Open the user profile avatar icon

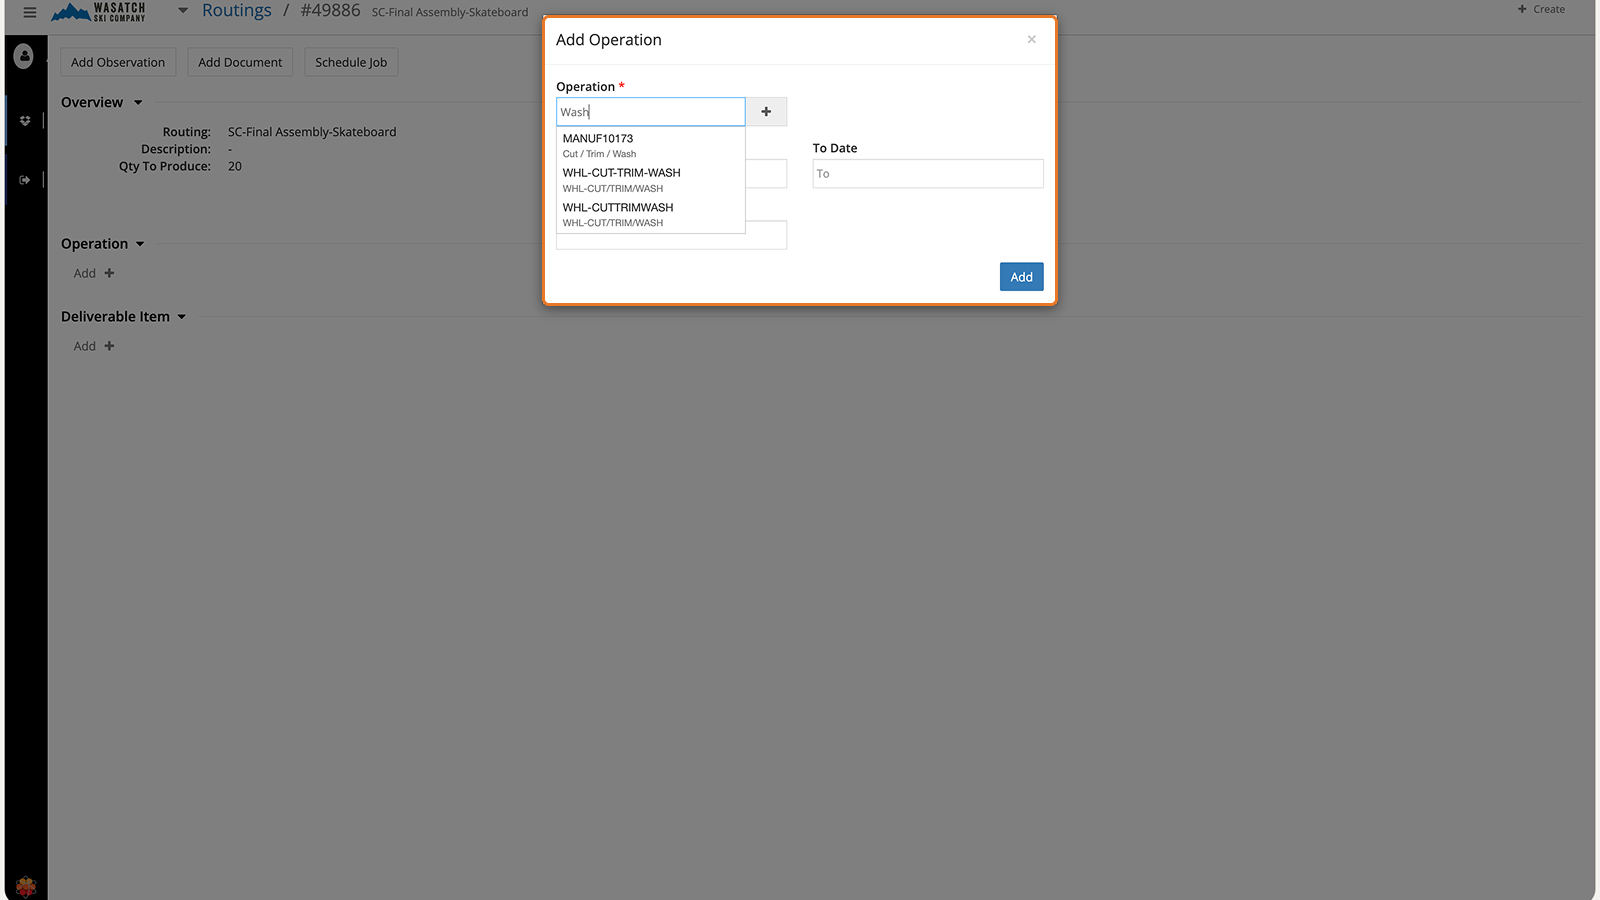[24, 57]
